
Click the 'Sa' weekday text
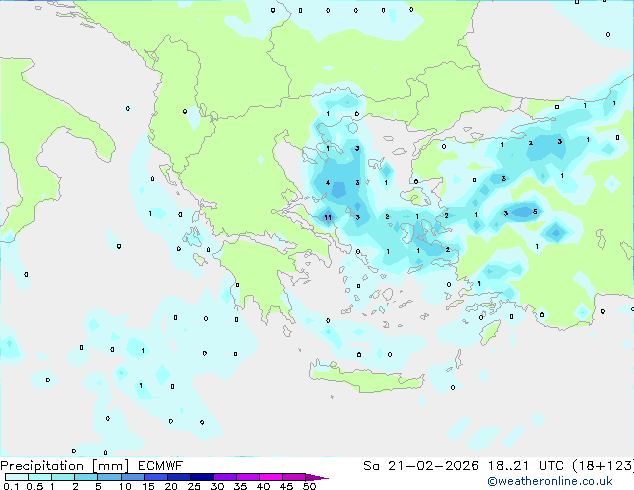tap(371, 466)
